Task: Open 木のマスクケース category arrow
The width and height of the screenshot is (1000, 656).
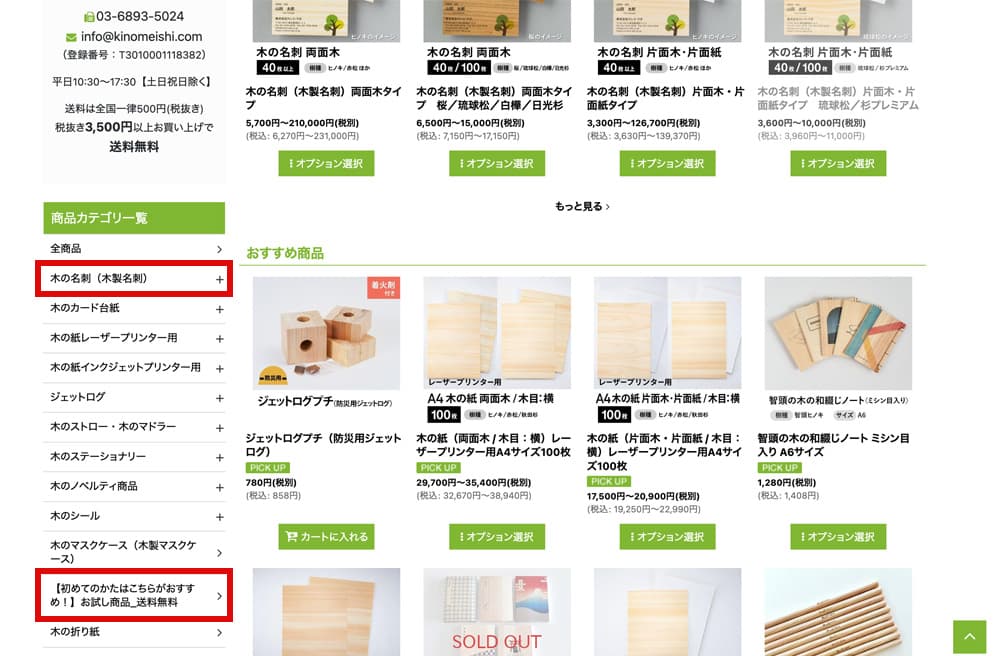Action: tap(219, 553)
